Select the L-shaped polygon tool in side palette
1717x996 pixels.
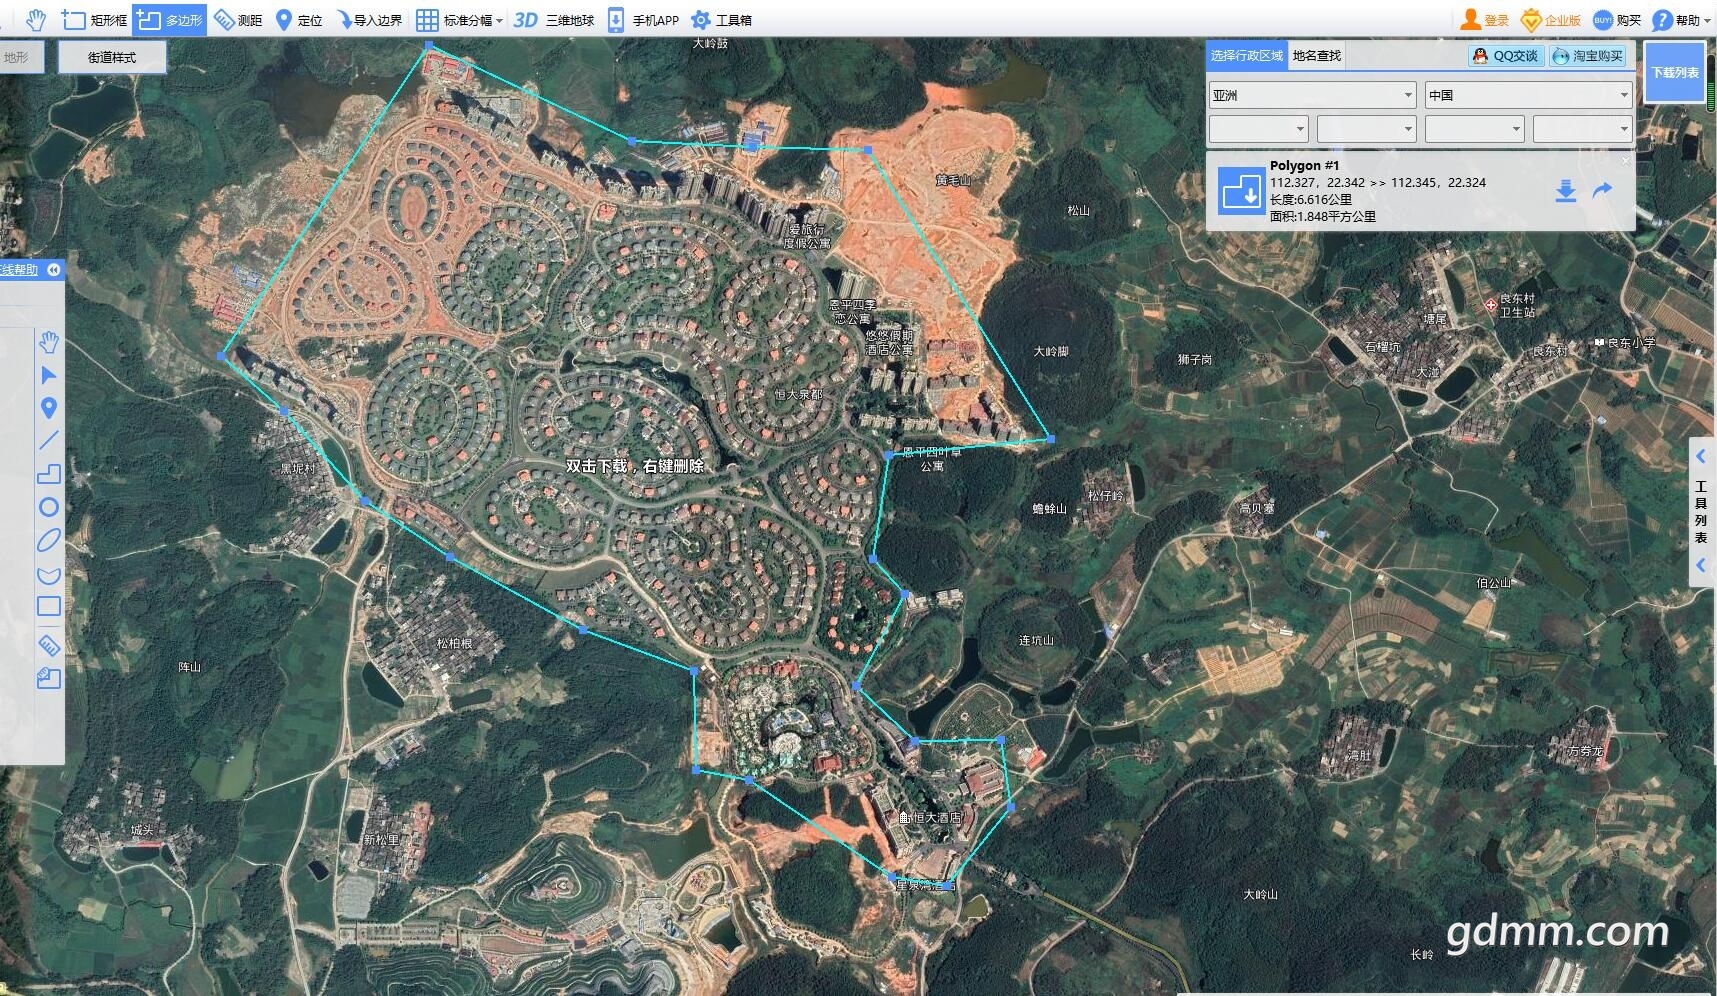[x=48, y=473]
